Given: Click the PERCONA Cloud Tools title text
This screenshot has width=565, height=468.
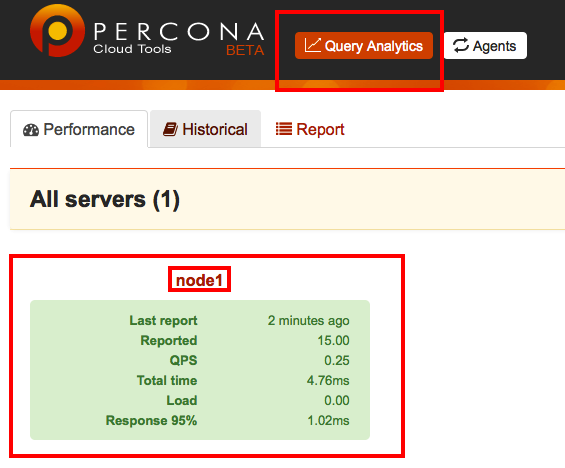Looking at the screenshot, I should 179,38.
